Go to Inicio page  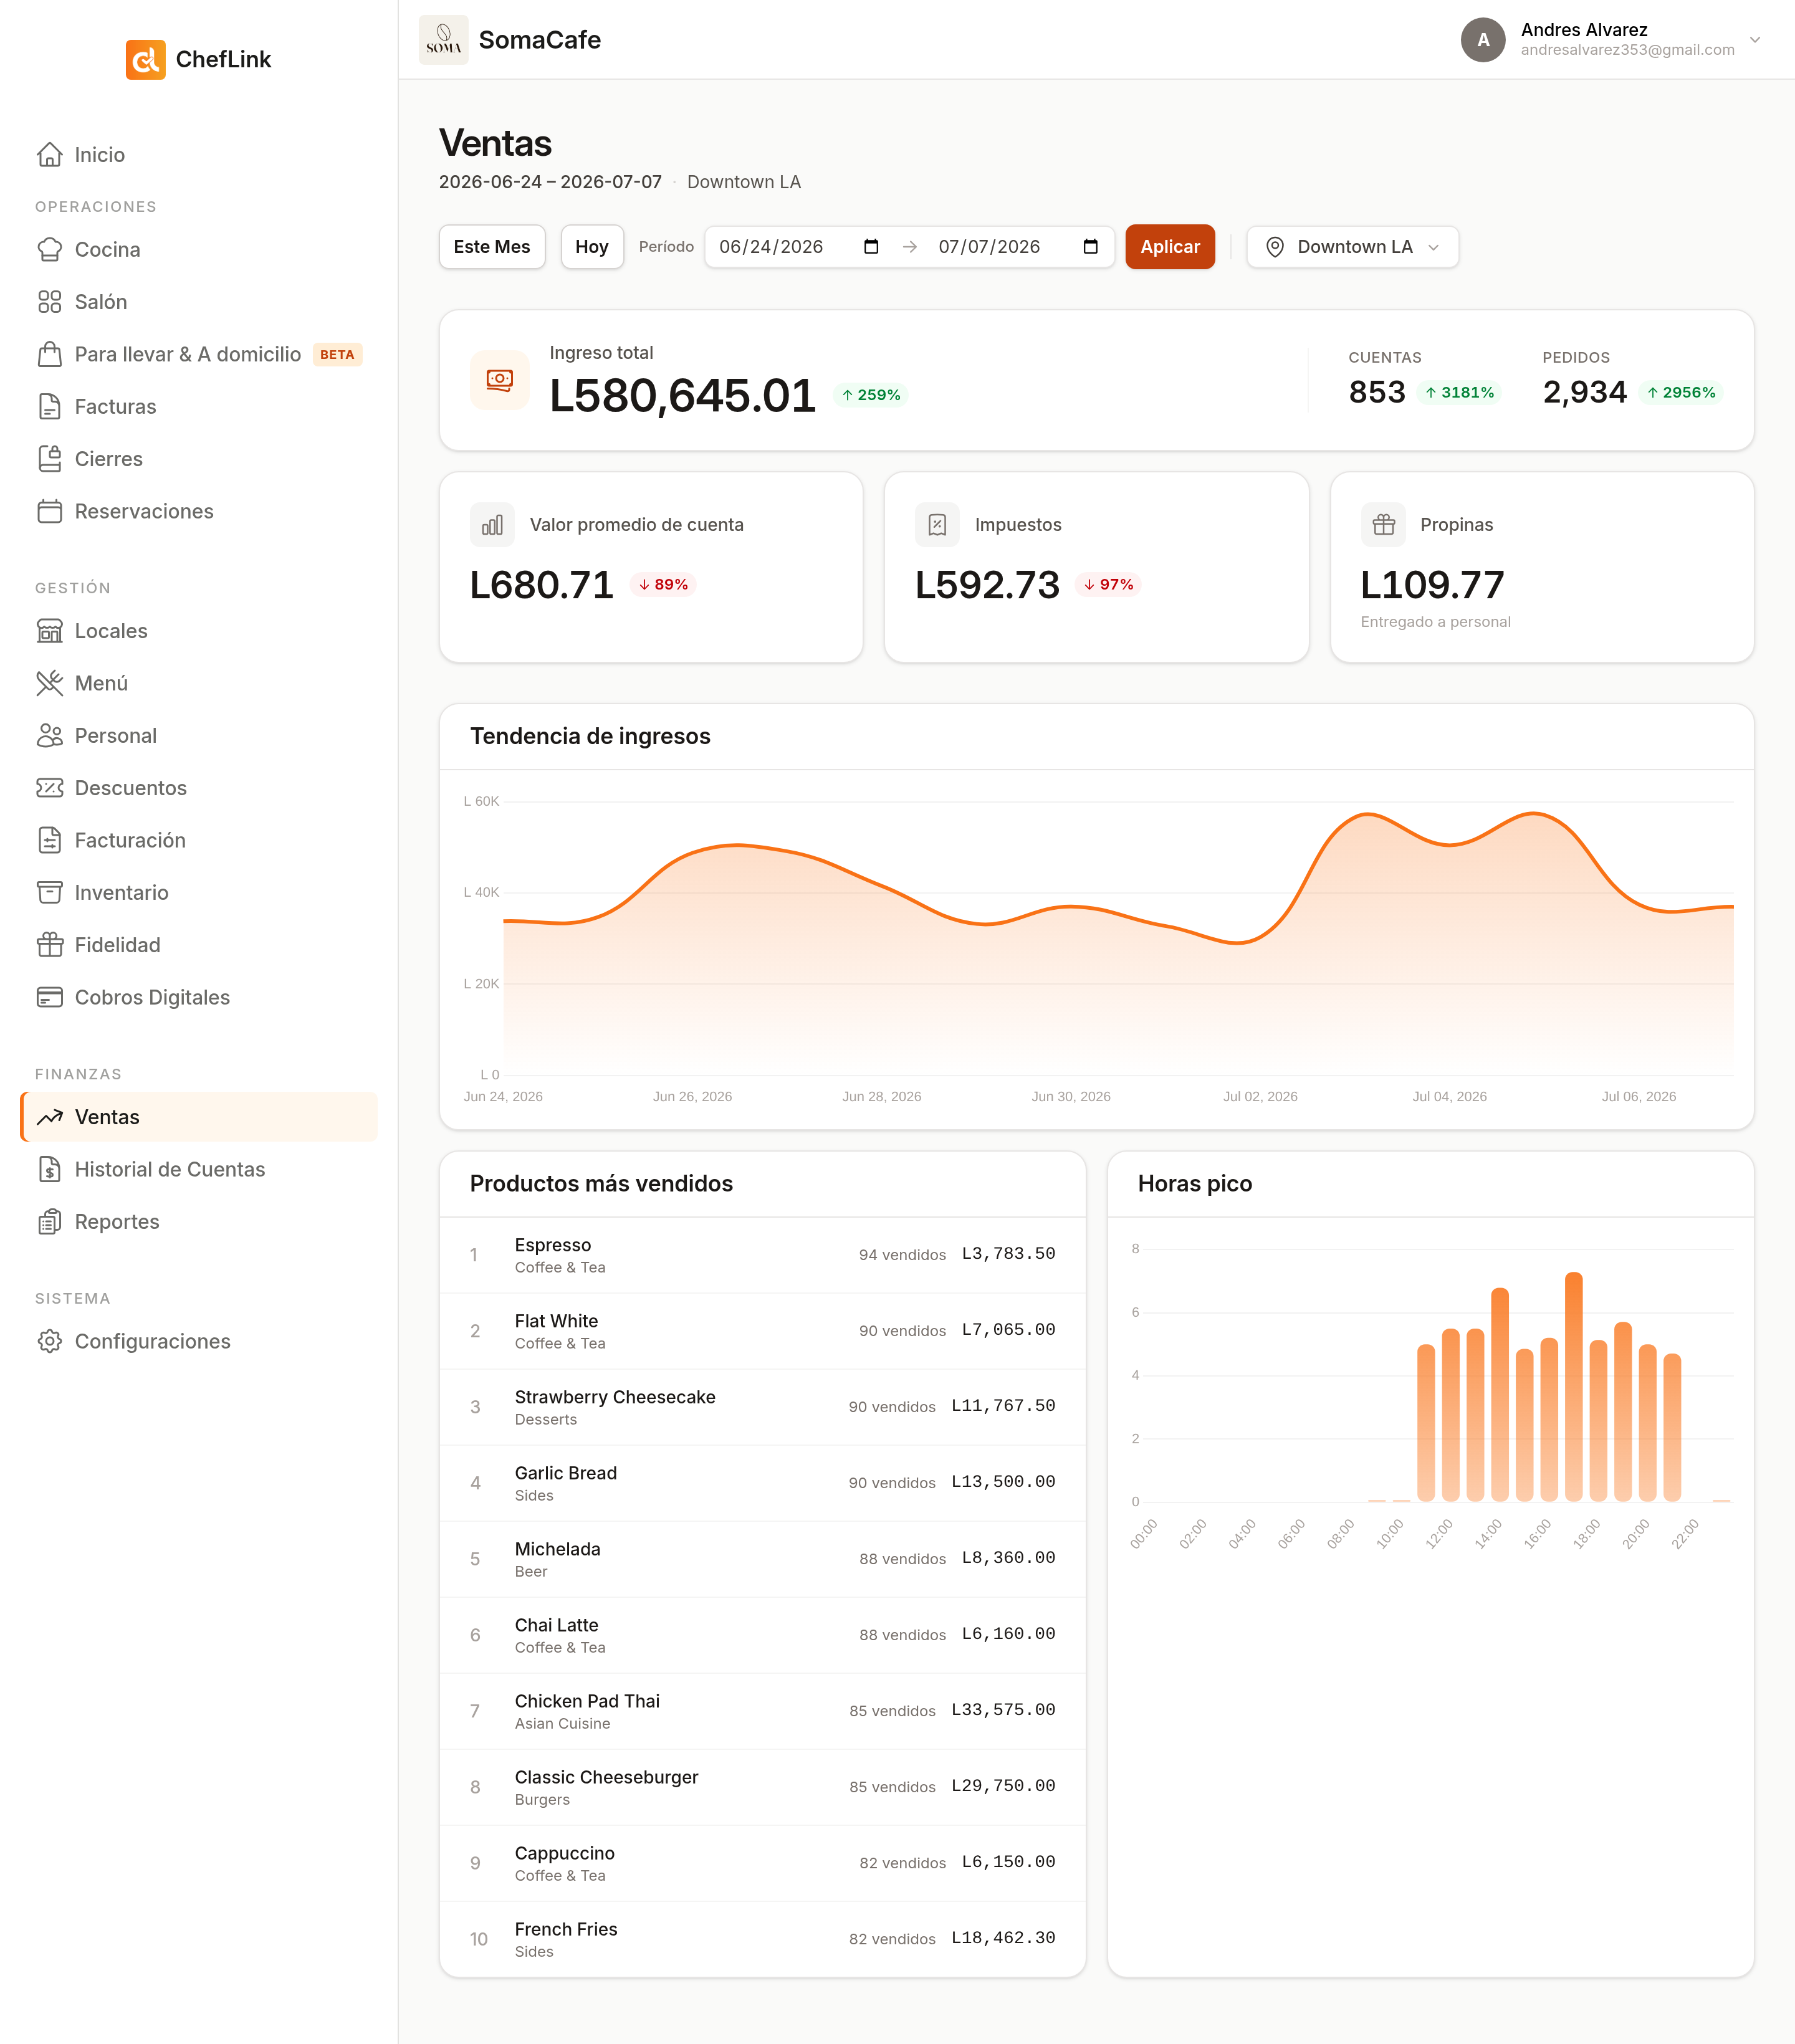pos(198,155)
